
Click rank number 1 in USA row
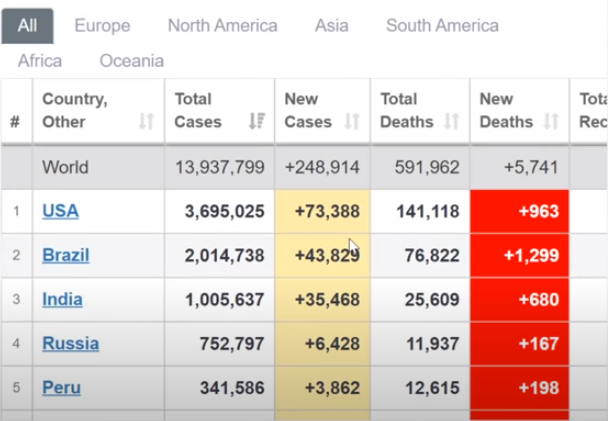[16, 211]
